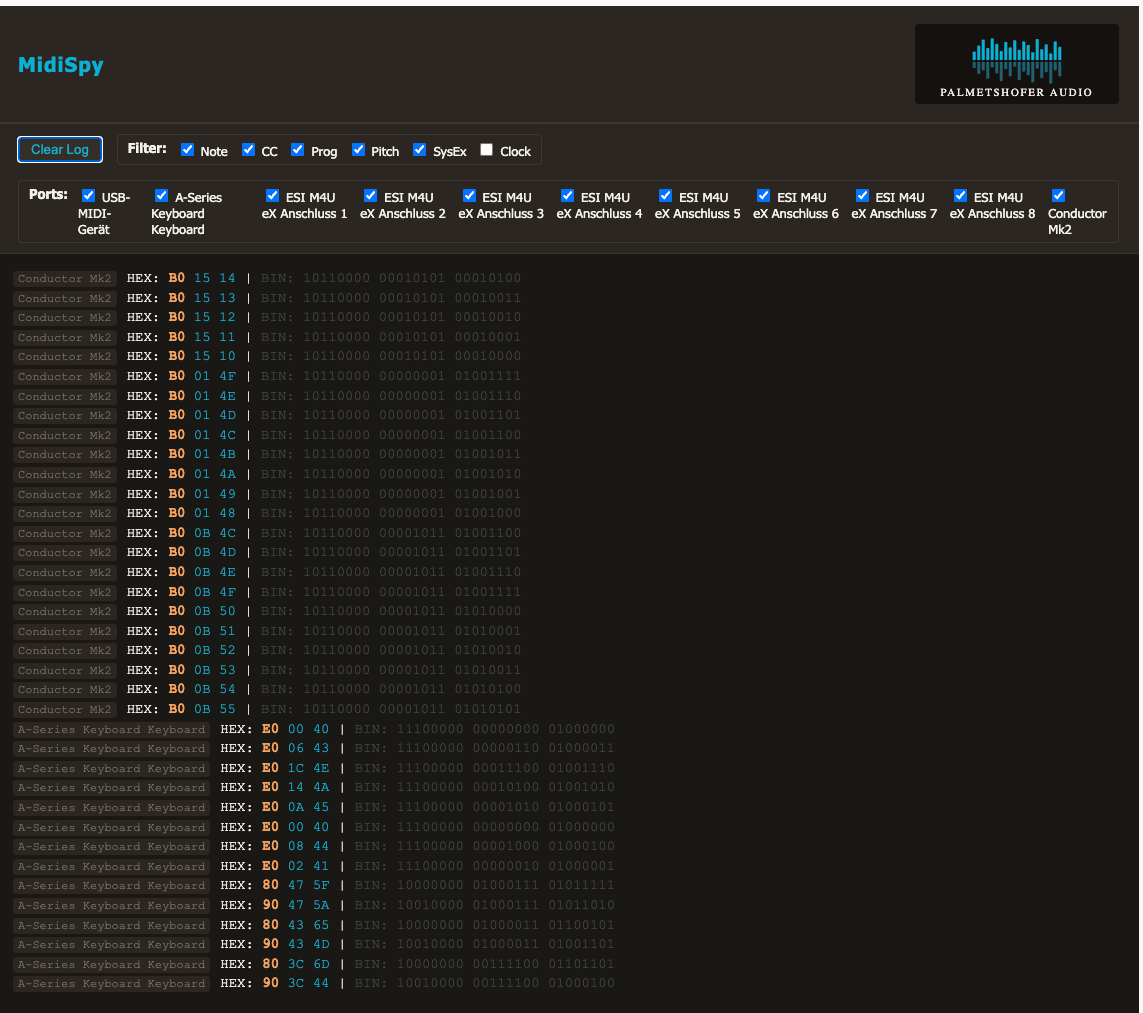
Task: Click the Palmetshofer Audio logo
Action: 1016,64
